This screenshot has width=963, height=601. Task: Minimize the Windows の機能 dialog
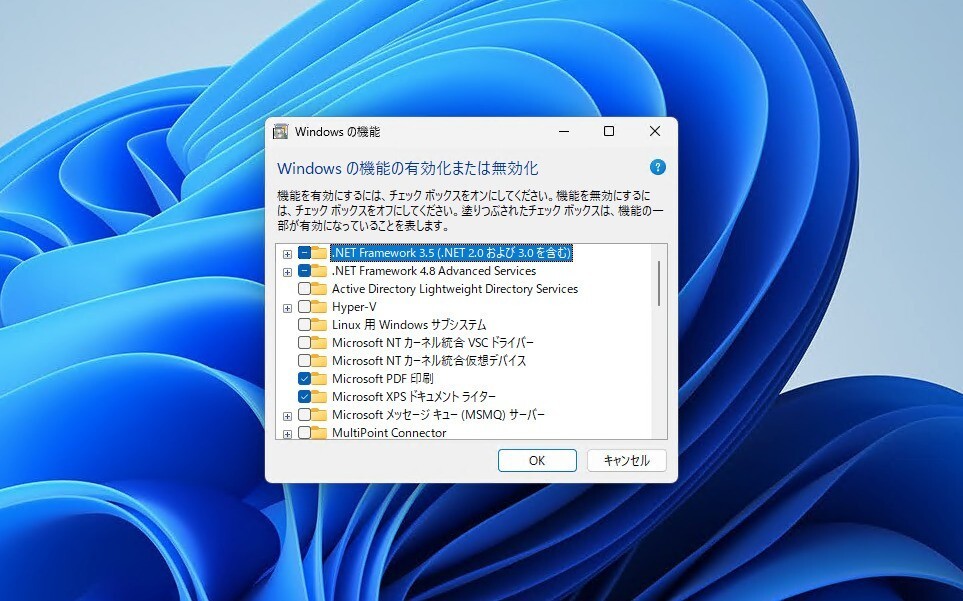tap(564, 131)
